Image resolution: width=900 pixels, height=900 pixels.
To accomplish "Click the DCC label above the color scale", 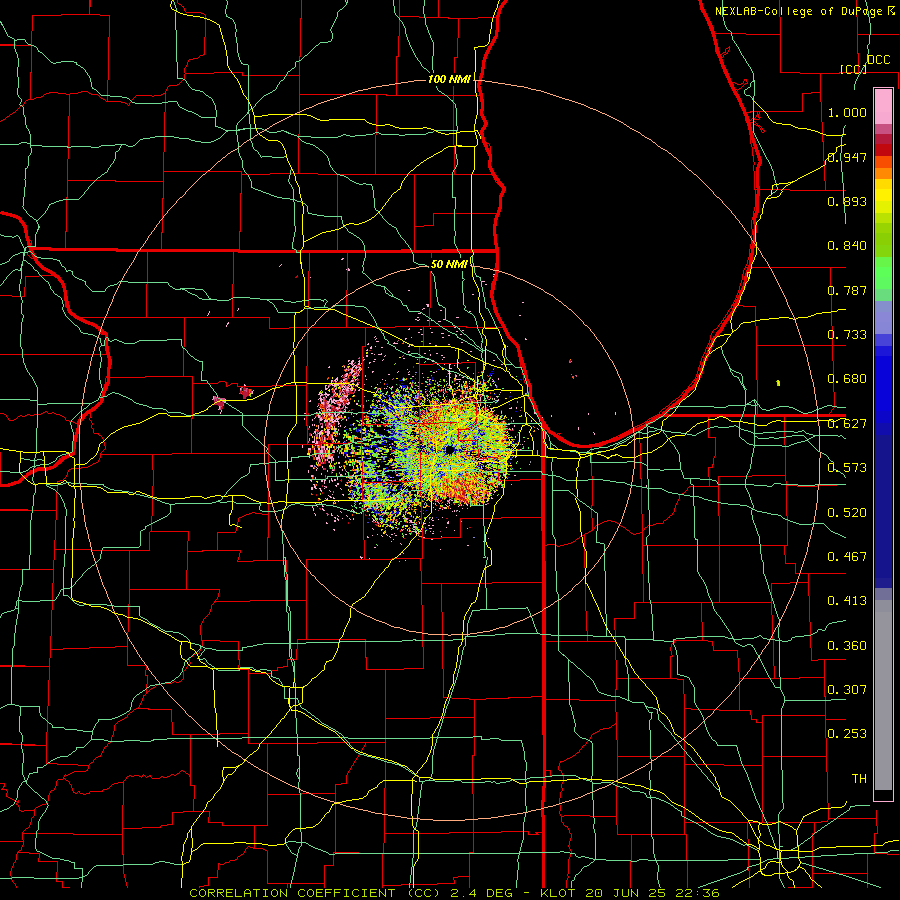I will 878,60.
